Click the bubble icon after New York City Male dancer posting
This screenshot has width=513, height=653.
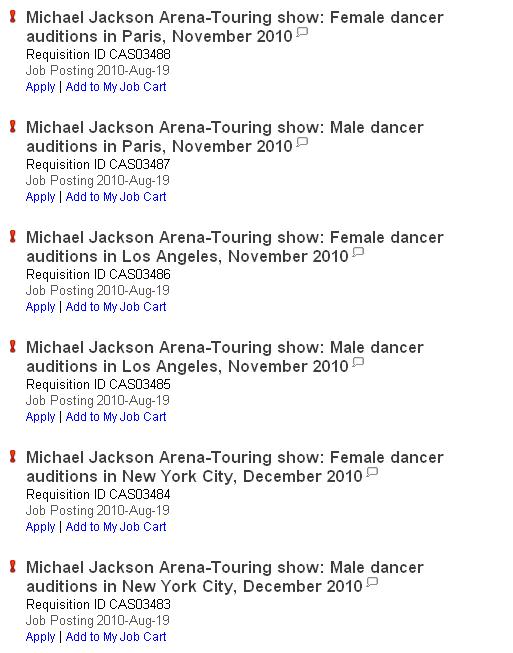(x=372, y=582)
